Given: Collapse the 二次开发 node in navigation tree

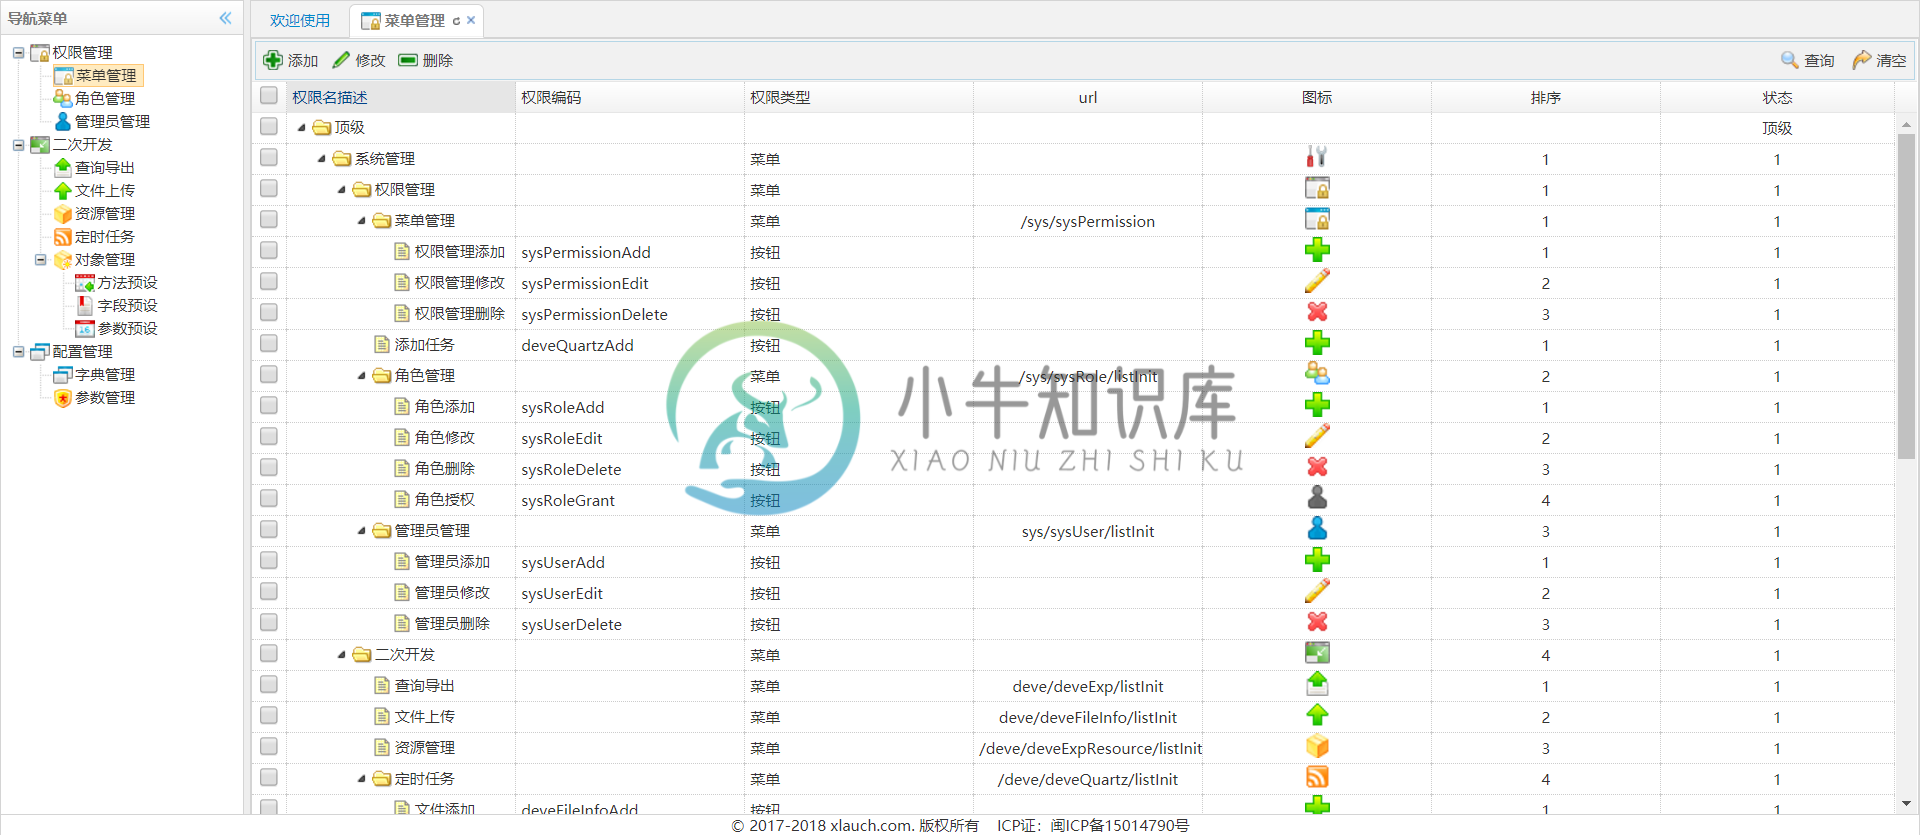Looking at the screenshot, I should (18, 145).
